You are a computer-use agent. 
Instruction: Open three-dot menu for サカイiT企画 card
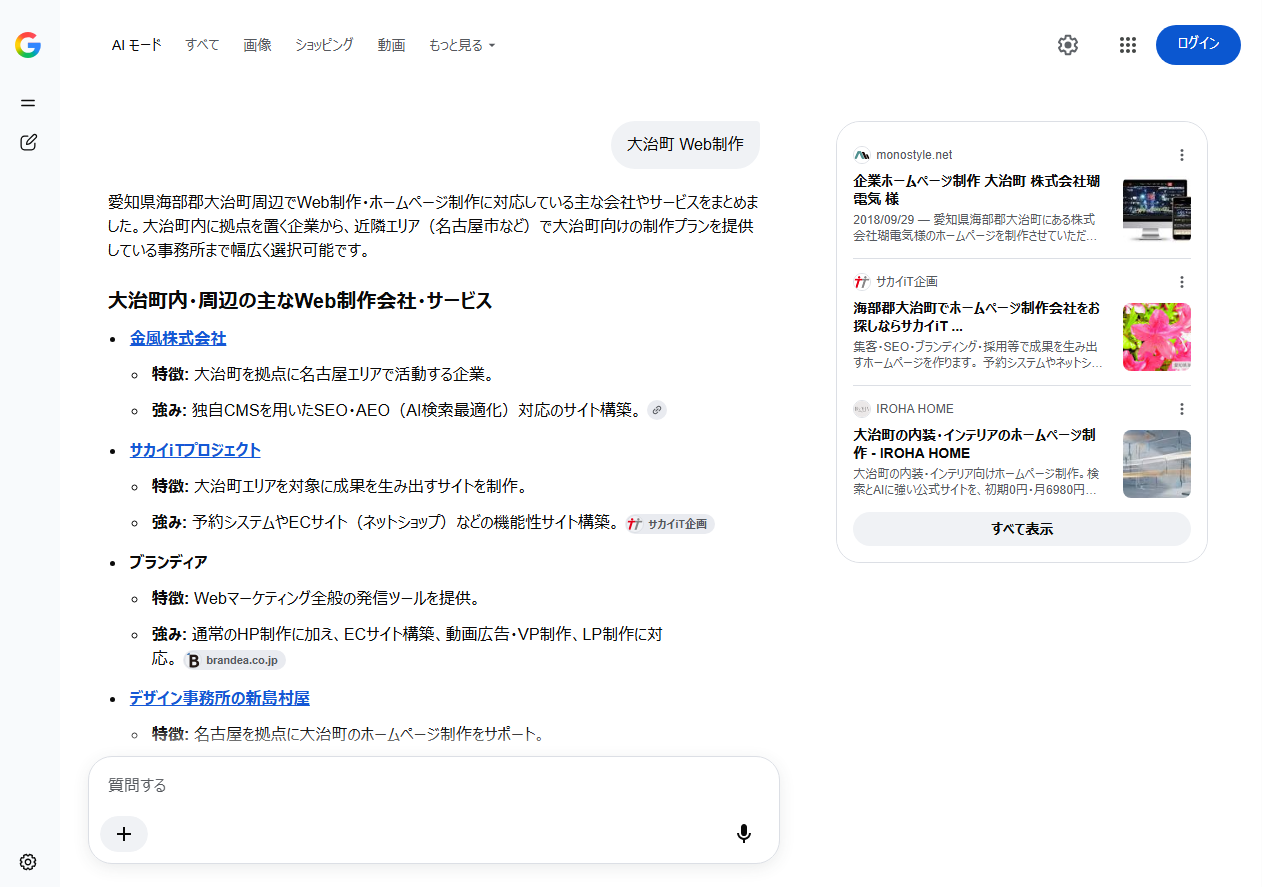[1181, 282]
